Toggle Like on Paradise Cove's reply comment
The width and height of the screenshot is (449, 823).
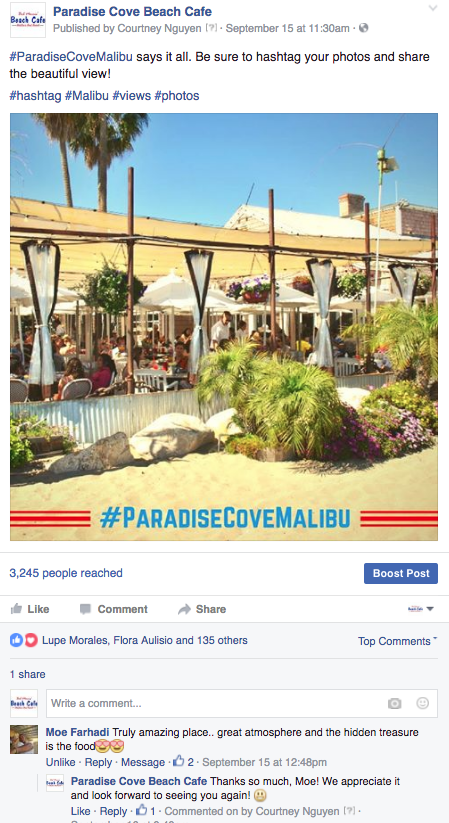80,811
